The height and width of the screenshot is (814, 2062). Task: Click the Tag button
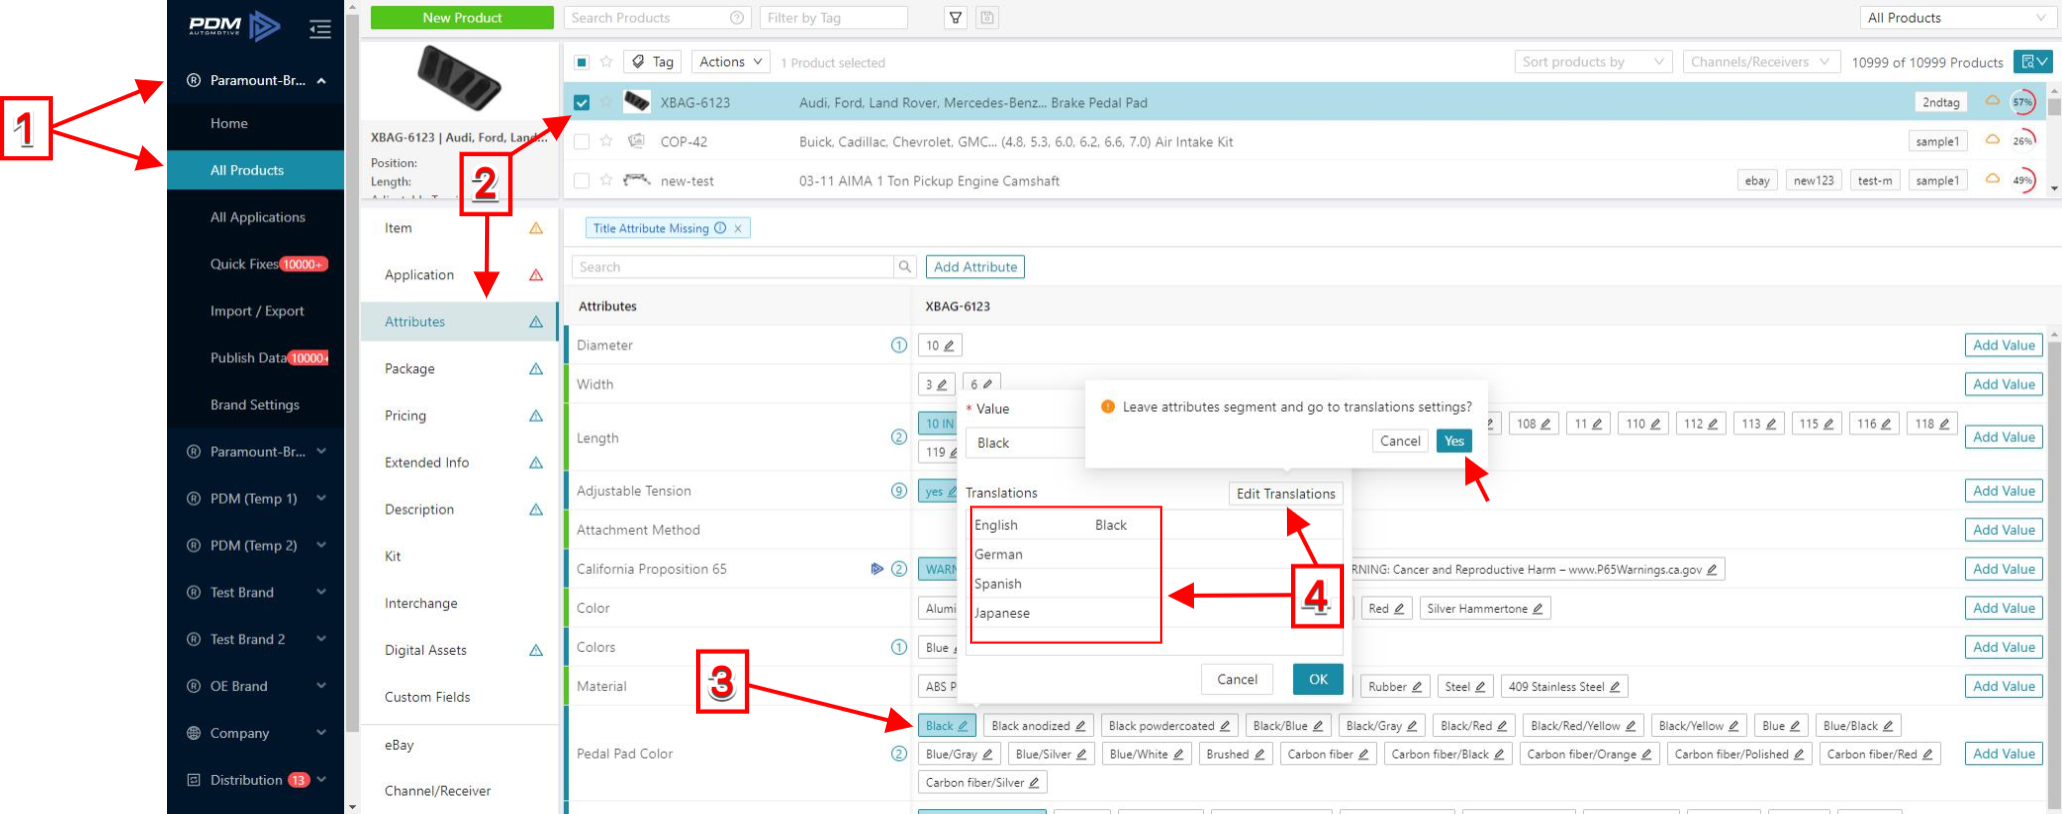click(651, 62)
